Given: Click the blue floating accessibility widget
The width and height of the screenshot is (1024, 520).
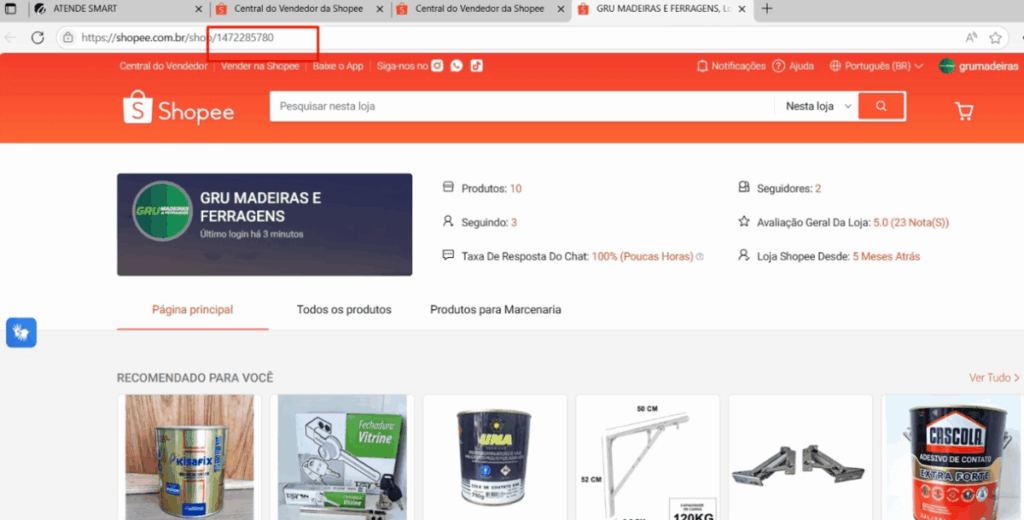Looking at the screenshot, I should (x=22, y=333).
